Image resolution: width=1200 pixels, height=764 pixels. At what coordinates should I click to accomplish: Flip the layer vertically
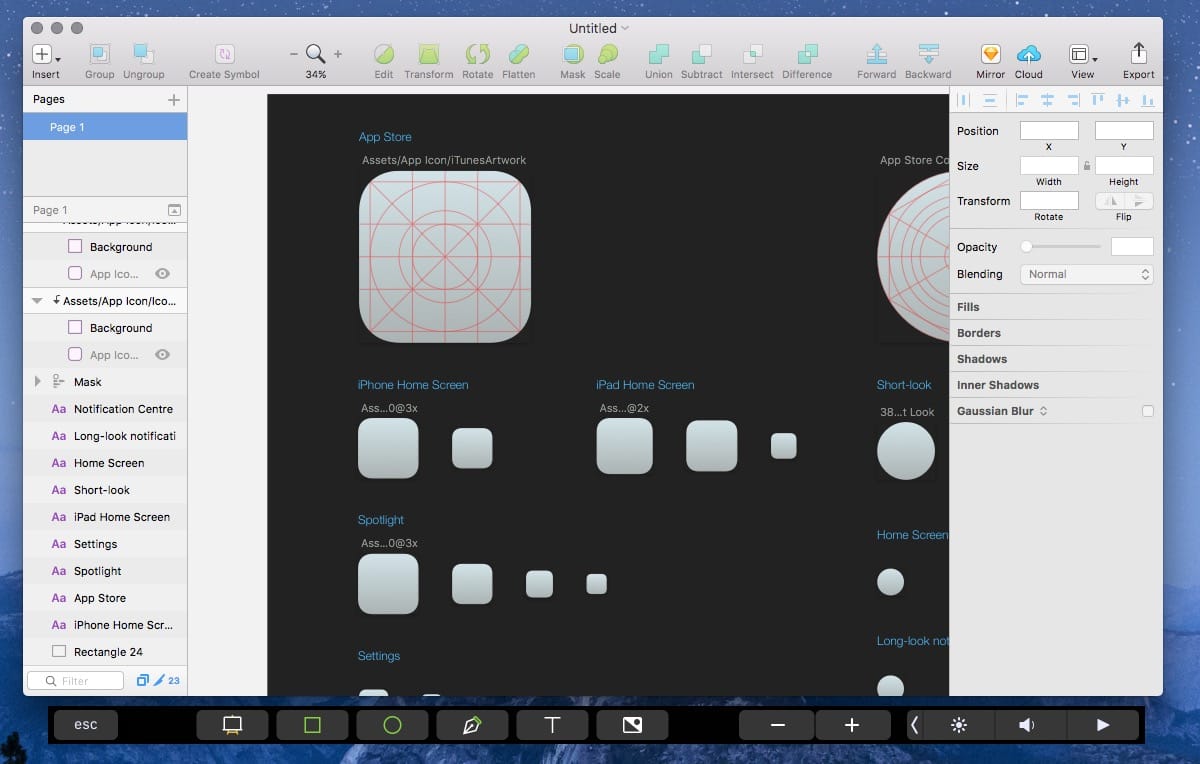[x=1139, y=201]
